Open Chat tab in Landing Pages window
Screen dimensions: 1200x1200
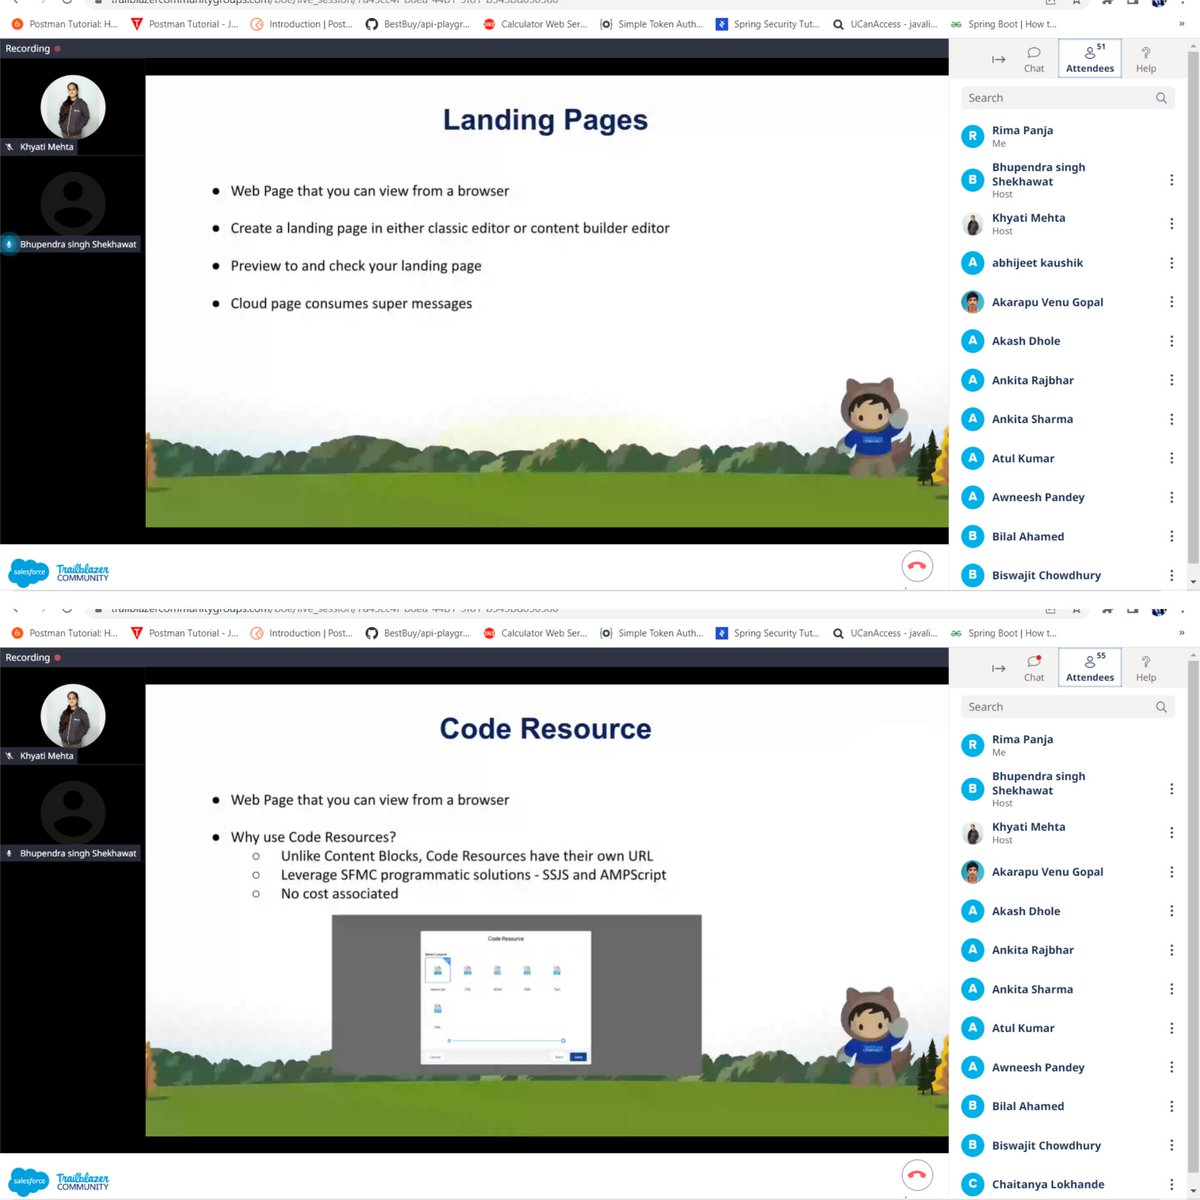click(x=1034, y=59)
